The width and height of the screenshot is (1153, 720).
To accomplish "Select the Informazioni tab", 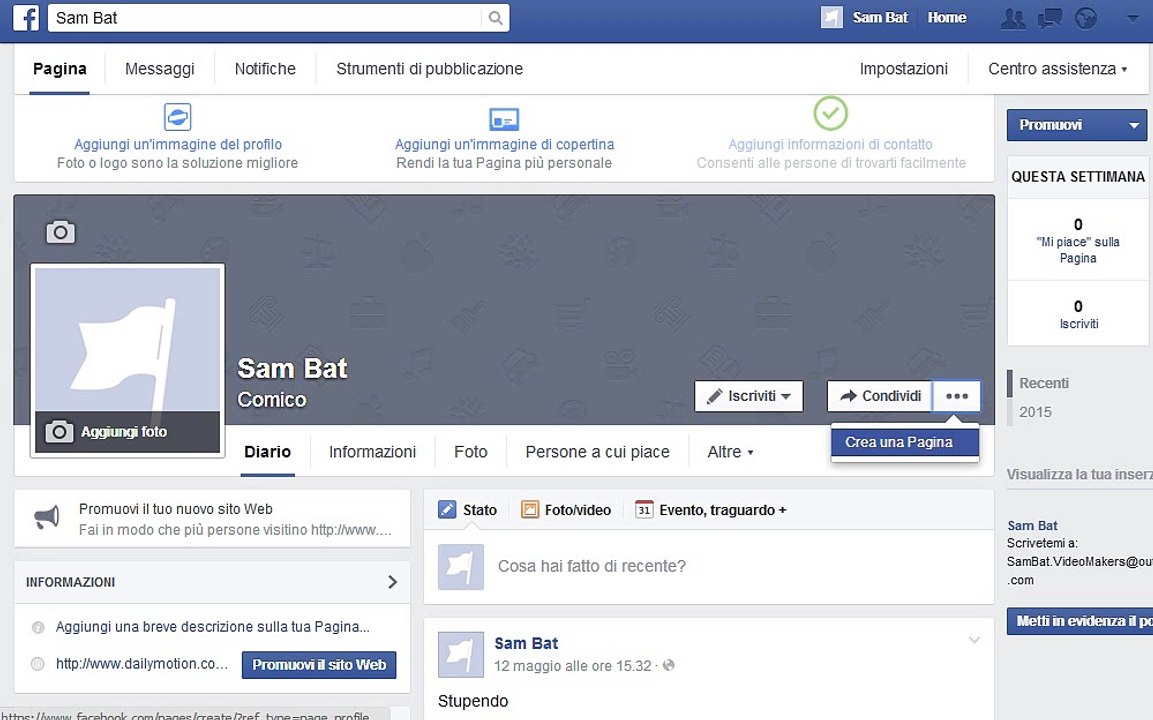I will coord(372,452).
